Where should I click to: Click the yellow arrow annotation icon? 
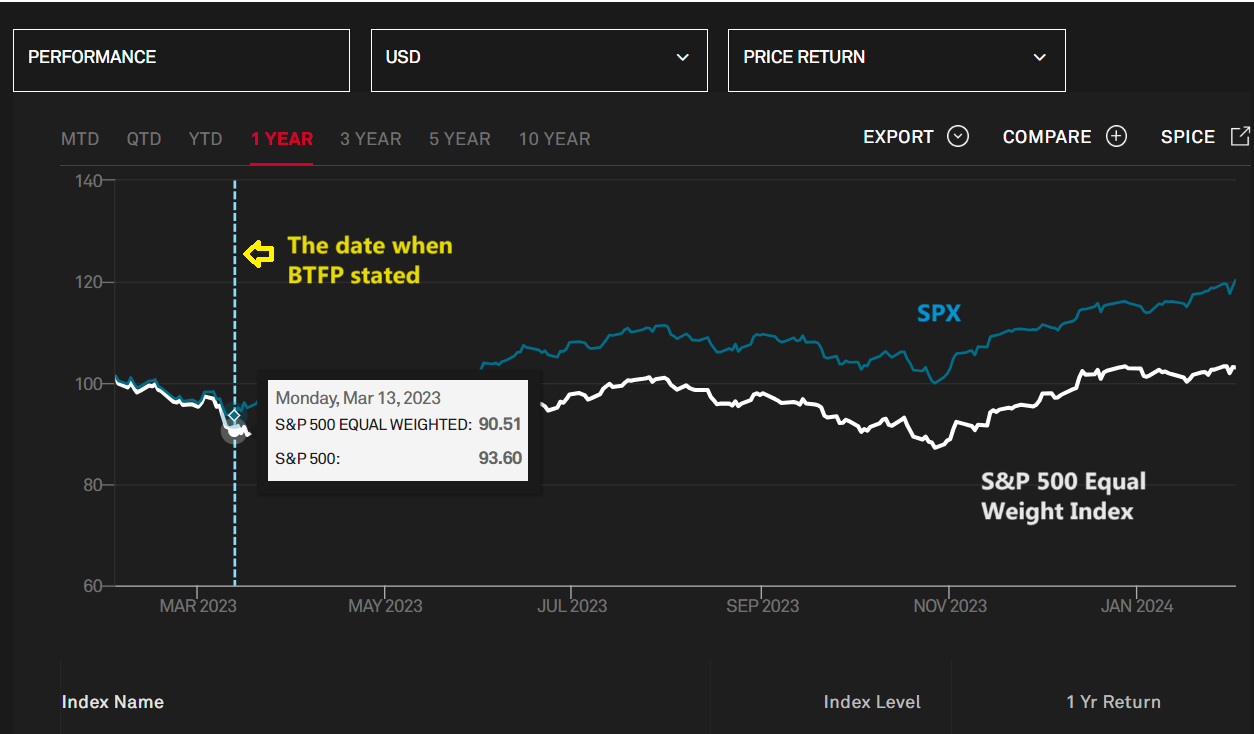tap(260, 255)
